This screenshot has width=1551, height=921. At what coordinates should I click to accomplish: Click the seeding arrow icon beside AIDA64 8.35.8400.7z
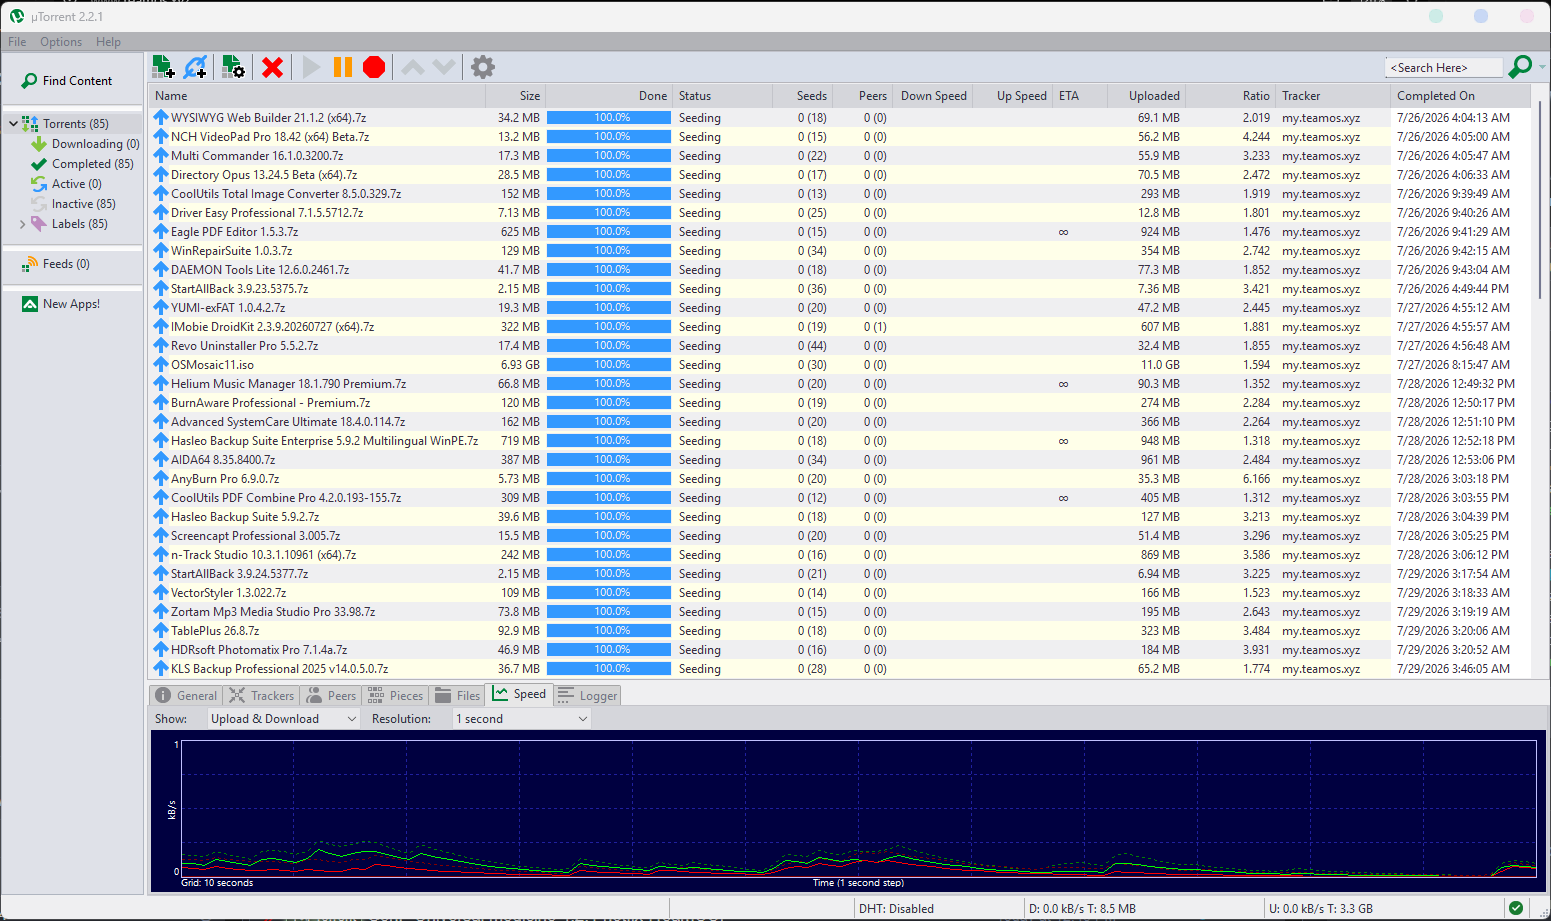coord(160,460)
